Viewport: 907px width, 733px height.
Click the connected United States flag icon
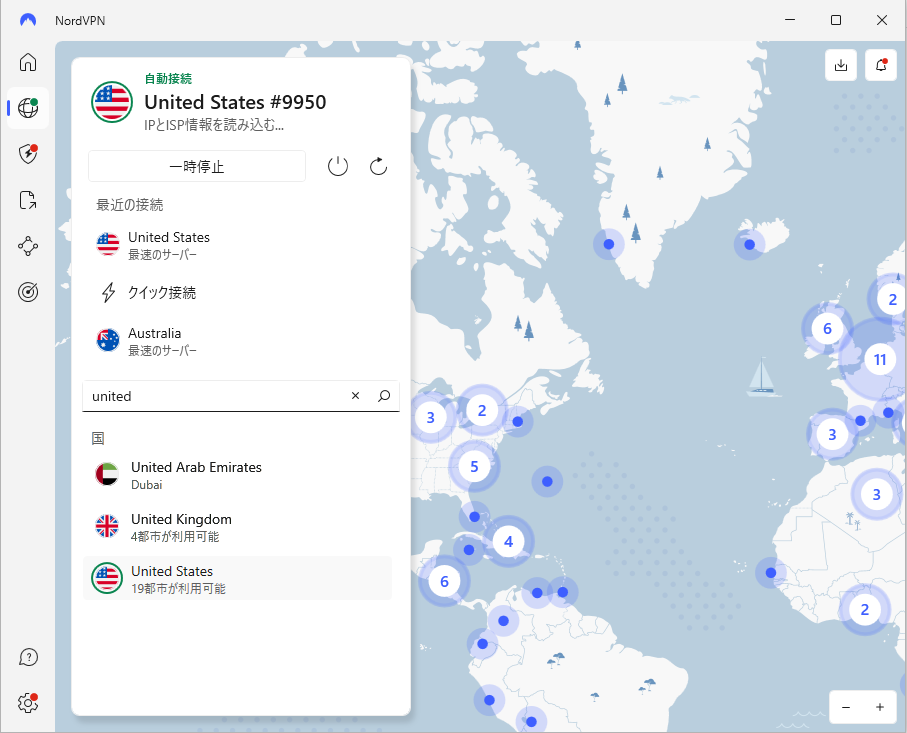pyautogui.click(x=112, y=102)
